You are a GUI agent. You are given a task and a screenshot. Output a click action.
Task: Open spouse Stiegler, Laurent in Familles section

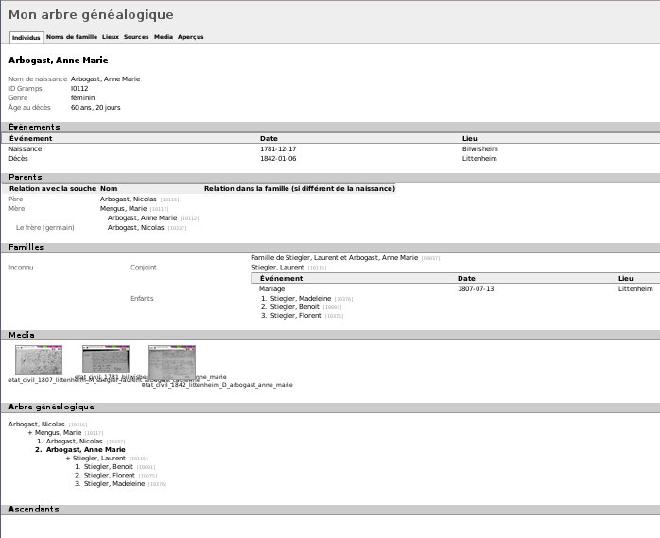pyautogui.click(x=277, y=267)
